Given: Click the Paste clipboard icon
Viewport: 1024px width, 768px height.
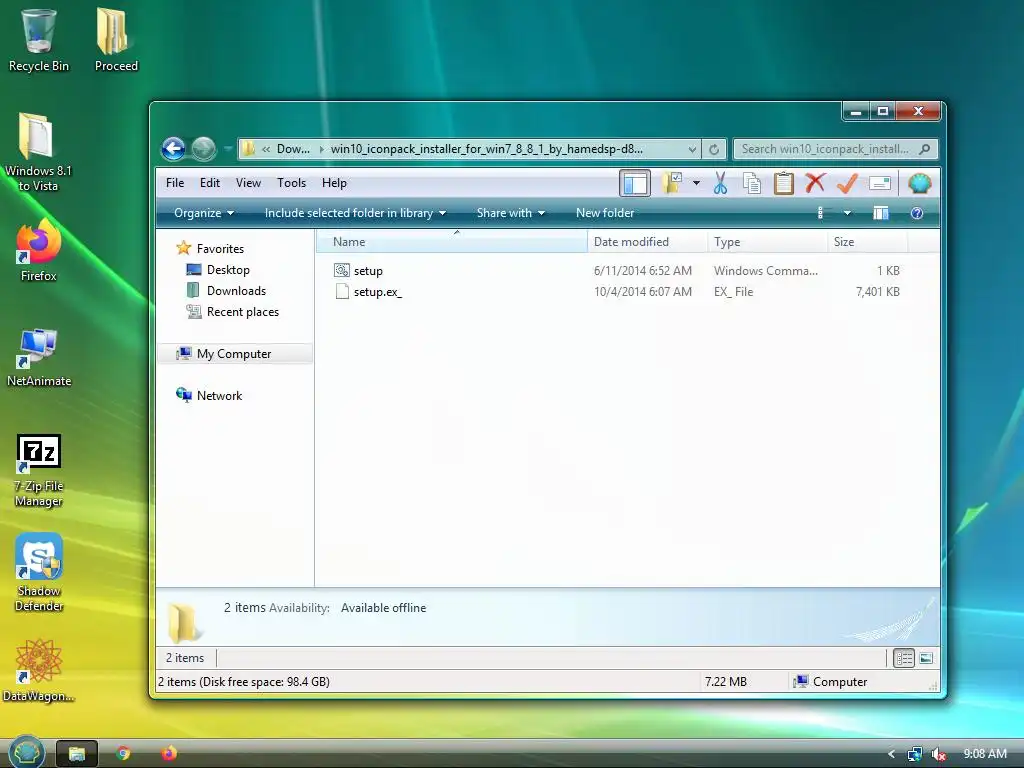Looking at the screenshot, I should (783, 184).
